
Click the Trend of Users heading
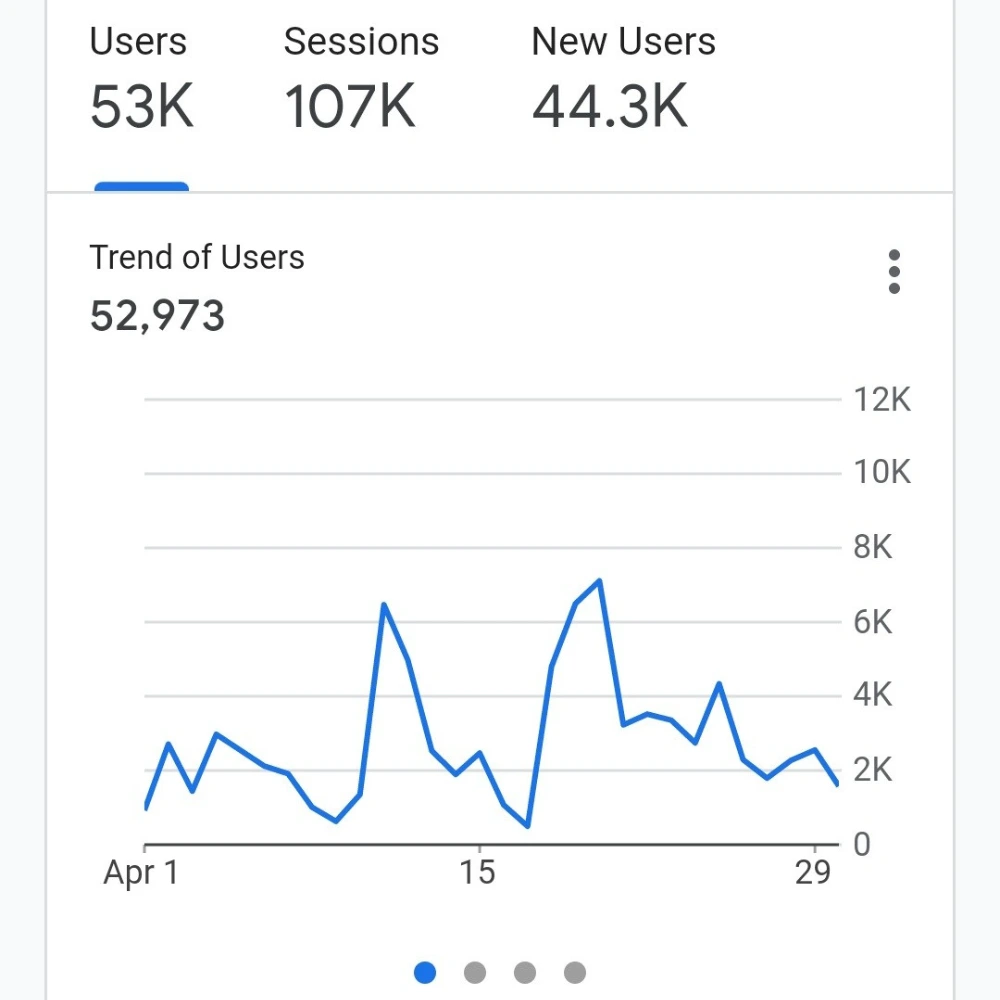197,257
